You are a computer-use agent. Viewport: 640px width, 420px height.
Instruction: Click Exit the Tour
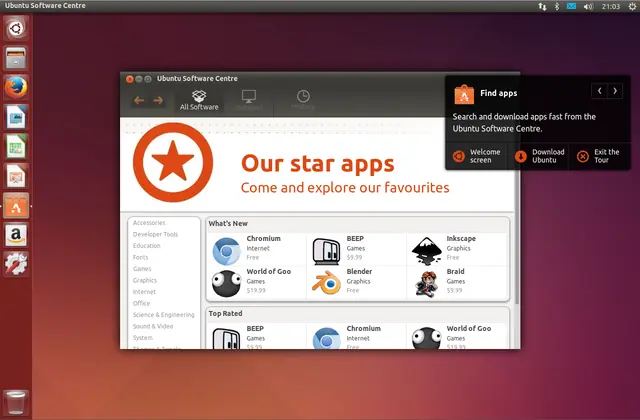pyautogui.click(x=600, y=156)
